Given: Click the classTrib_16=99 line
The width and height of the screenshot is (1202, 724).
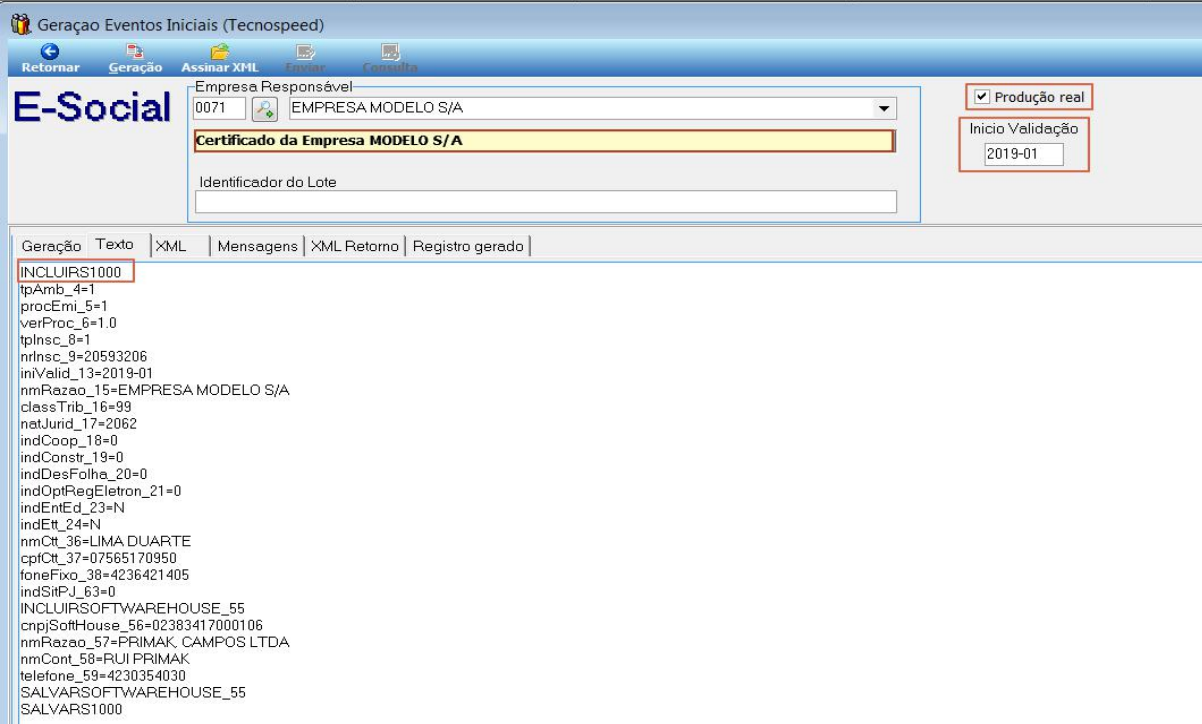Looking at the screenshot, I should [x=75, y=407].
